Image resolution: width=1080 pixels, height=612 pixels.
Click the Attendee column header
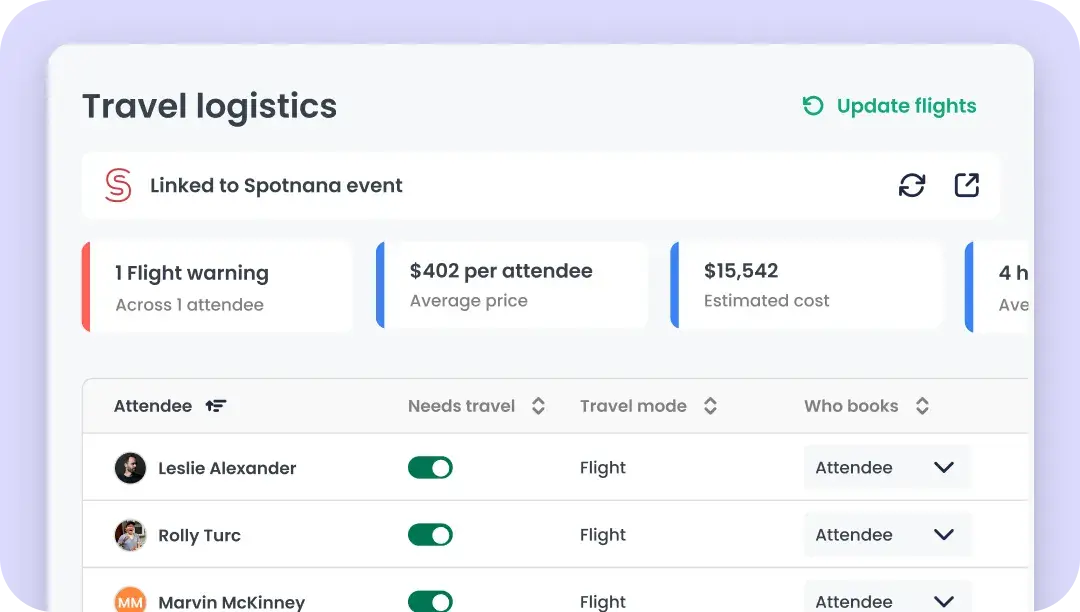tap(153, 406)
